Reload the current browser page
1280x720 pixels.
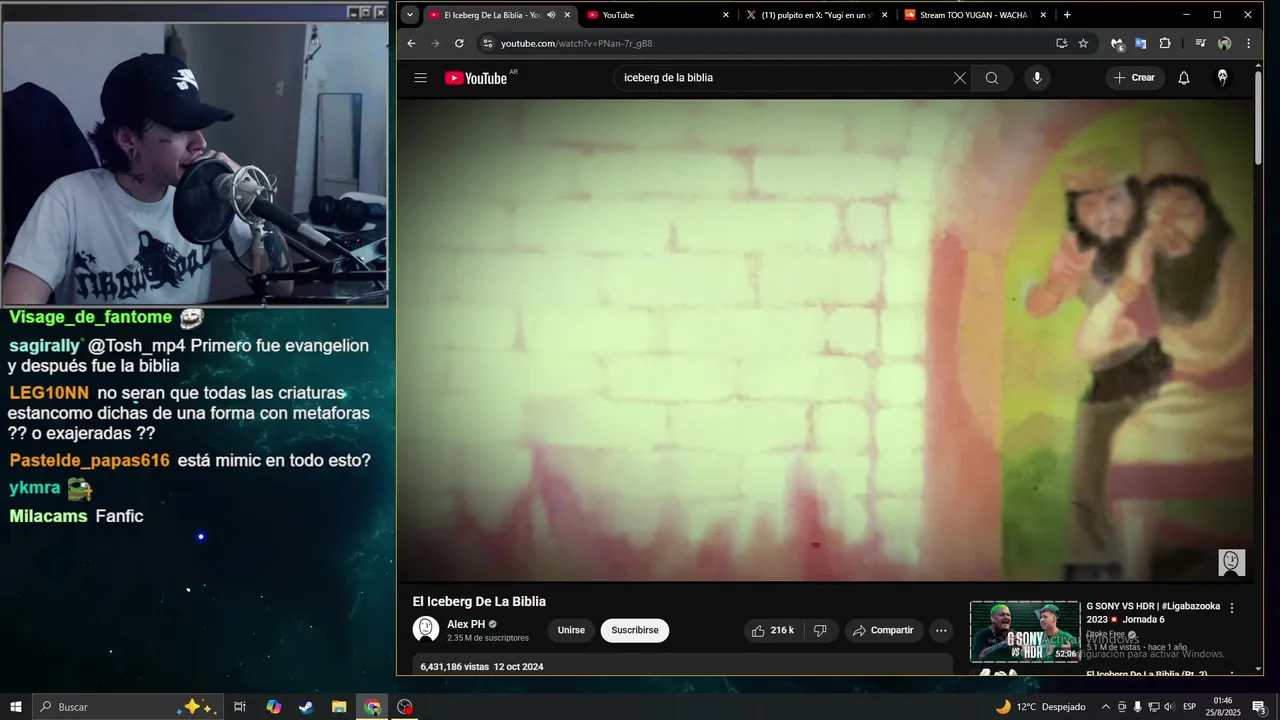point(459,43)
